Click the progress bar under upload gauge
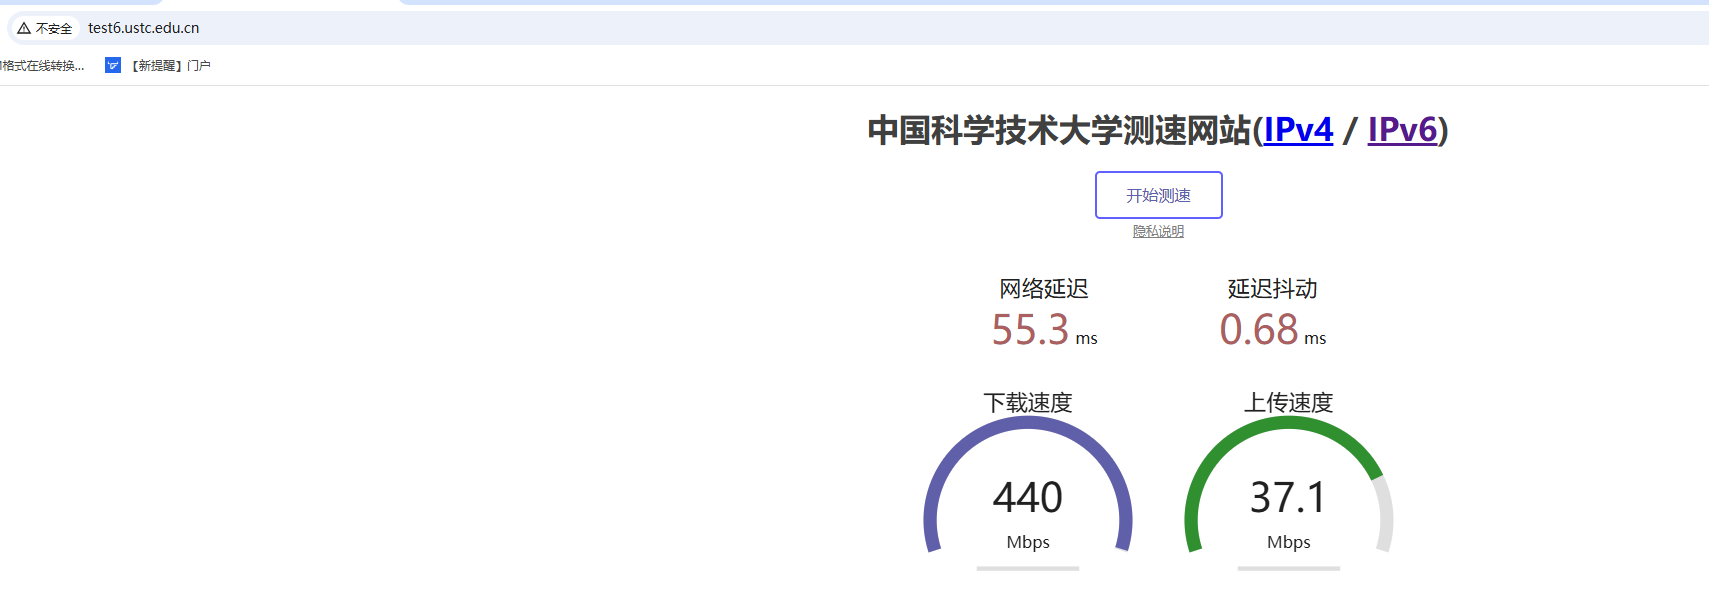The height and width of the screenshot is (595, 1709). (1289, 568)
